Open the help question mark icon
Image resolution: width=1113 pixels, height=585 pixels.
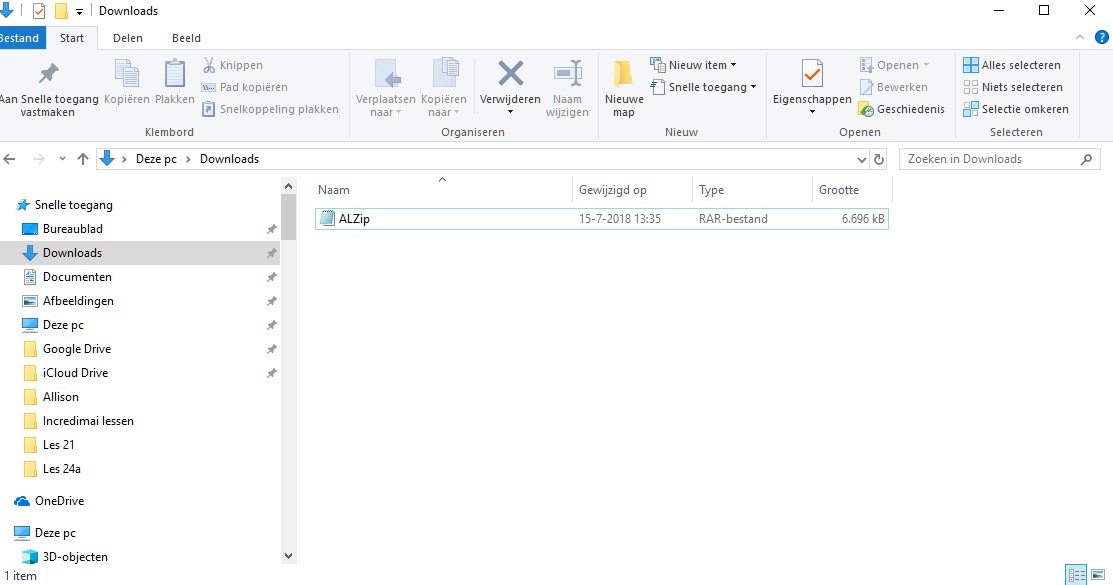point(1102,38)
